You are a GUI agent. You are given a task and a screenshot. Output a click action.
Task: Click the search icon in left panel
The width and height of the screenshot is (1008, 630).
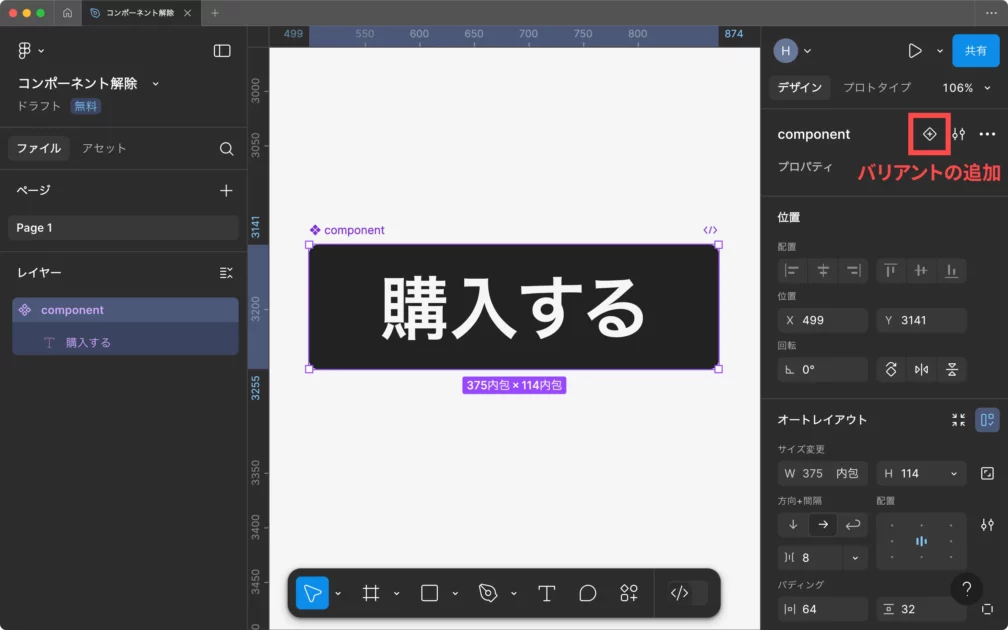click(226, 149)
